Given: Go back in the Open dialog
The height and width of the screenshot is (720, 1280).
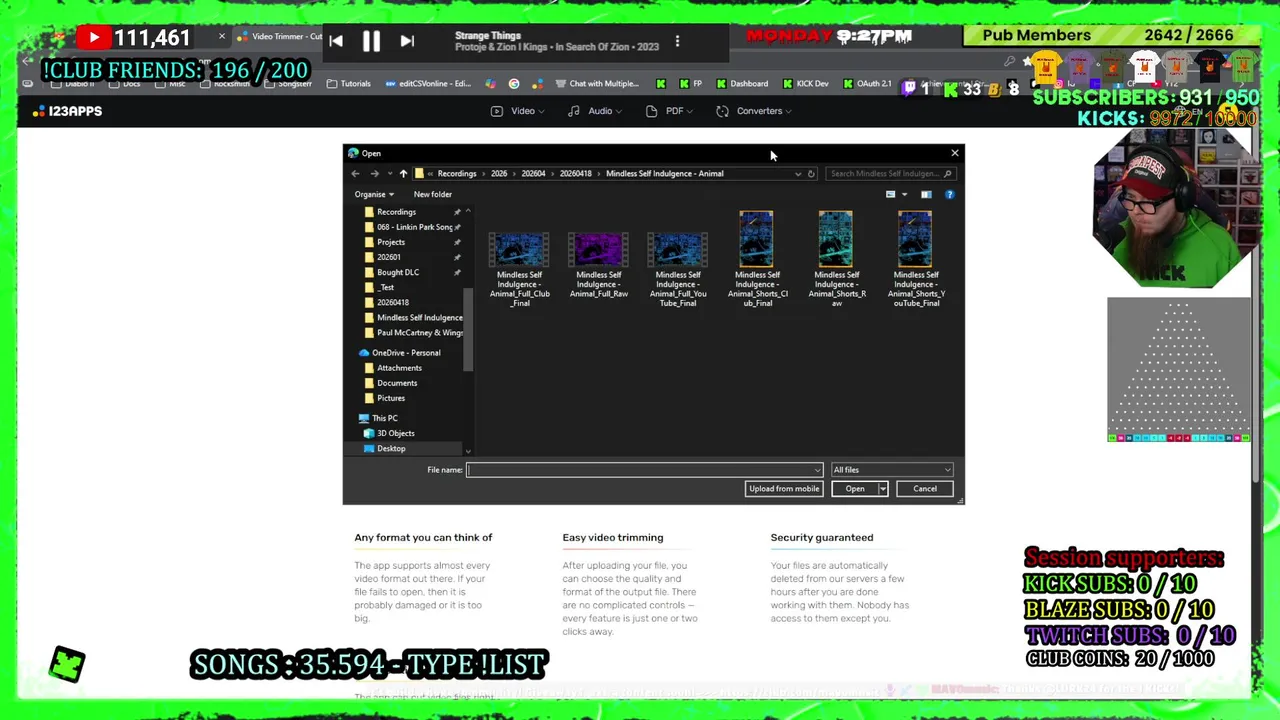Looking at the screenshot, I should (355, 174).
